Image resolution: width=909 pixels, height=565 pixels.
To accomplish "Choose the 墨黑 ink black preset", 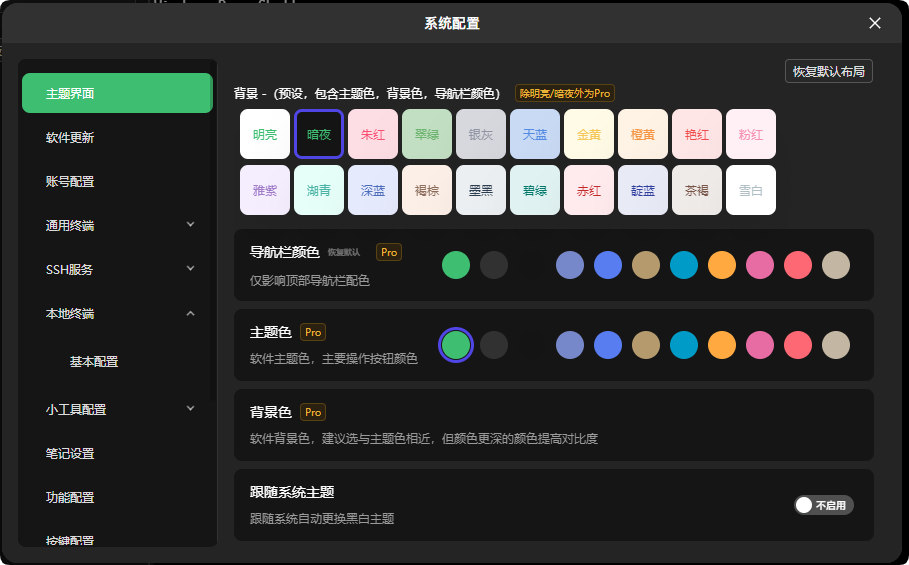I will point(481,190).
